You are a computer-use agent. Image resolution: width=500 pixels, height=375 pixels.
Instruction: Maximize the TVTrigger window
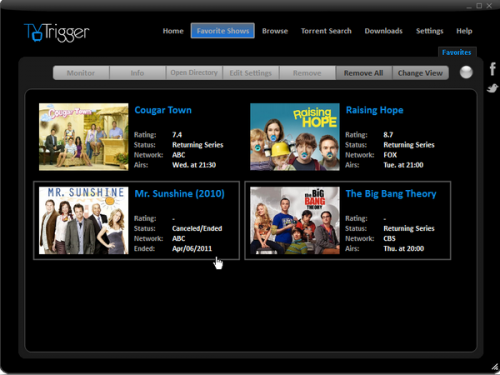coord(479,6)
